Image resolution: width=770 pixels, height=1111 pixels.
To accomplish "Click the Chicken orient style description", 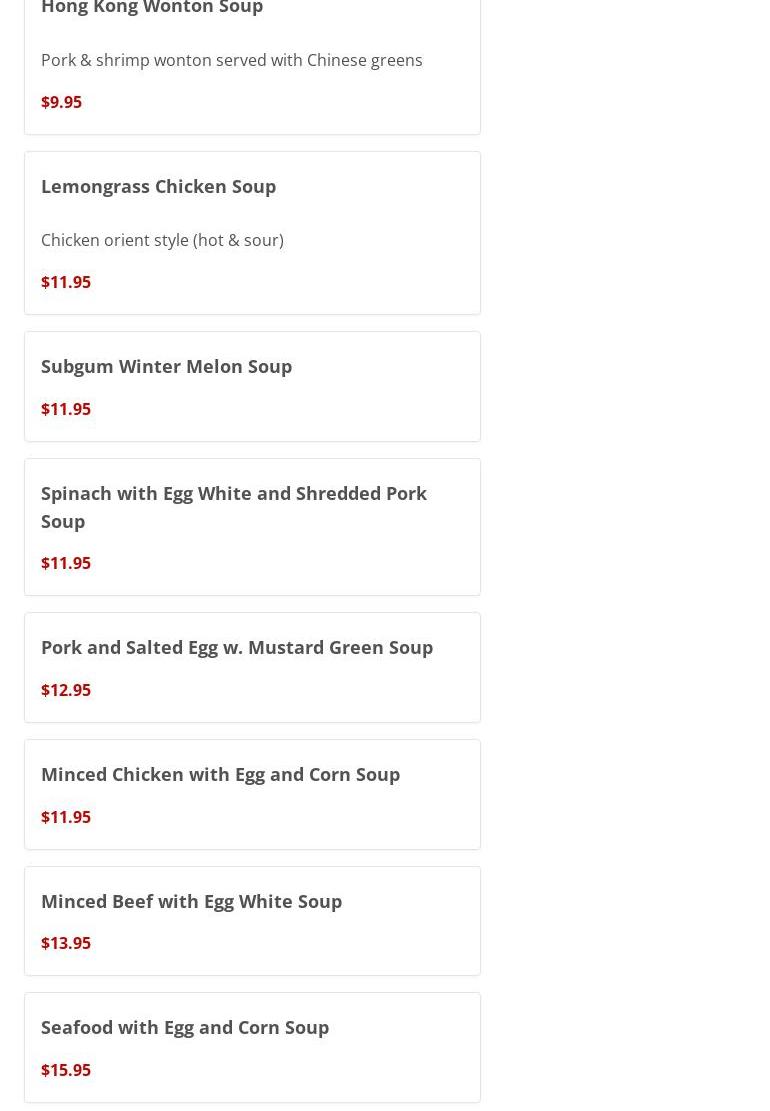I will pos(162,240).
